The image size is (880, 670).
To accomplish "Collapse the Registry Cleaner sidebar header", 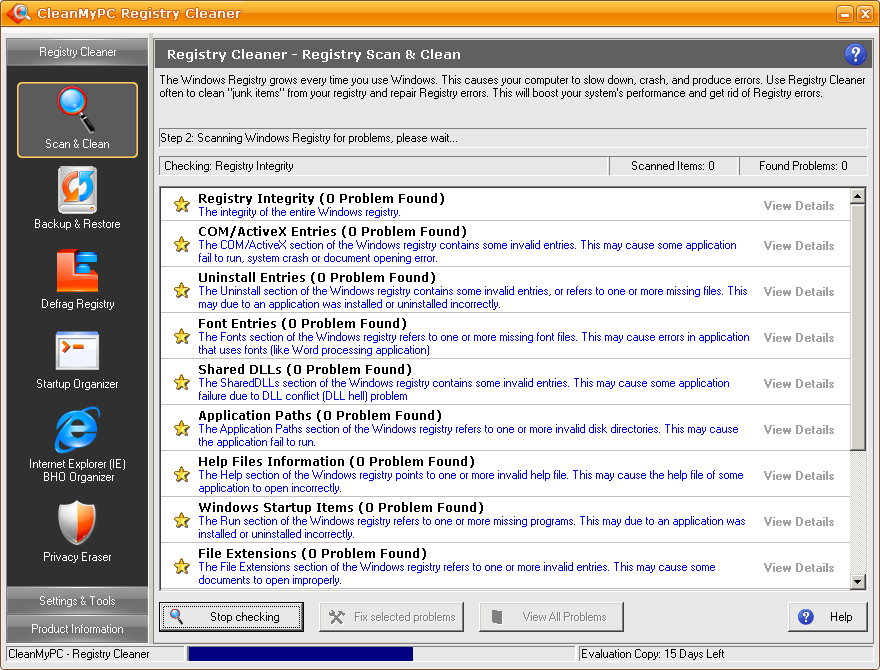I will [x=77, y=52].
